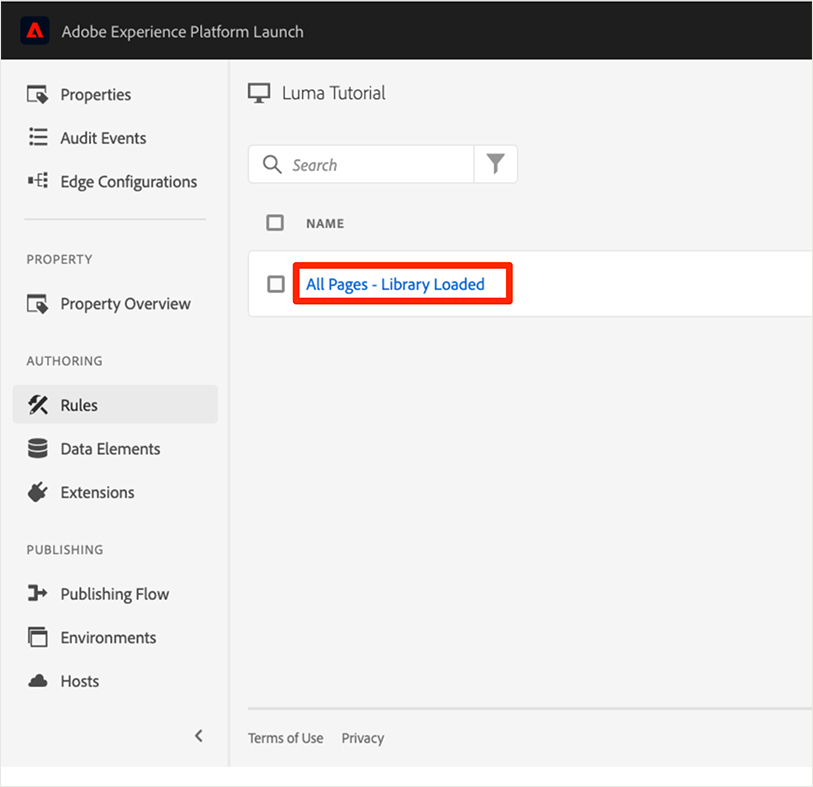The height and width of the screenshot is (787, 813).
Task: Click the Property Overview icon
Action: pos(37,304)
